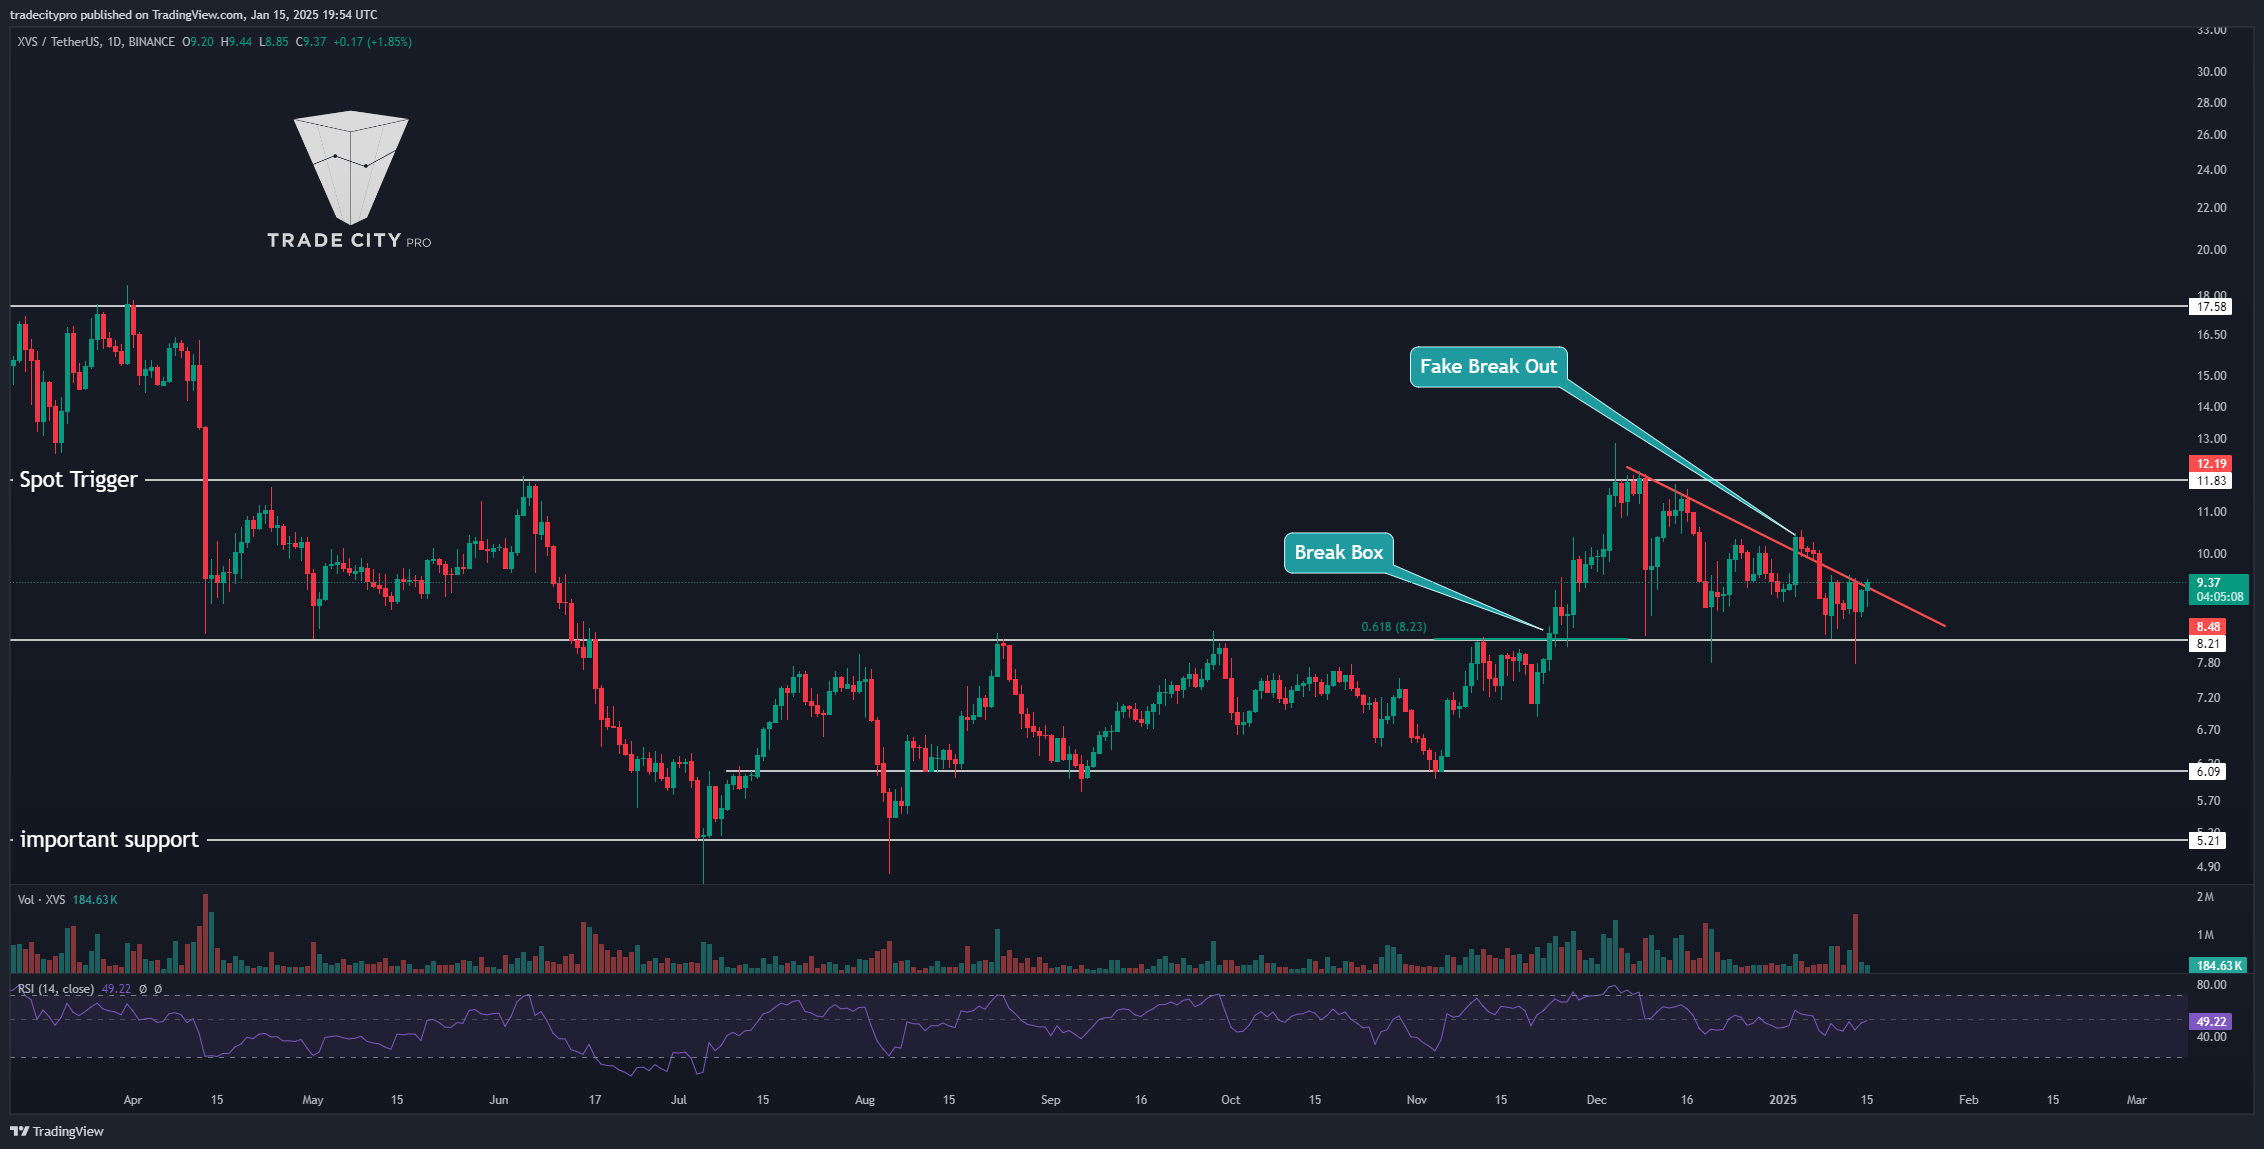
Task: Select the Spot Trigger text annotation
Action: click(78, 480)
